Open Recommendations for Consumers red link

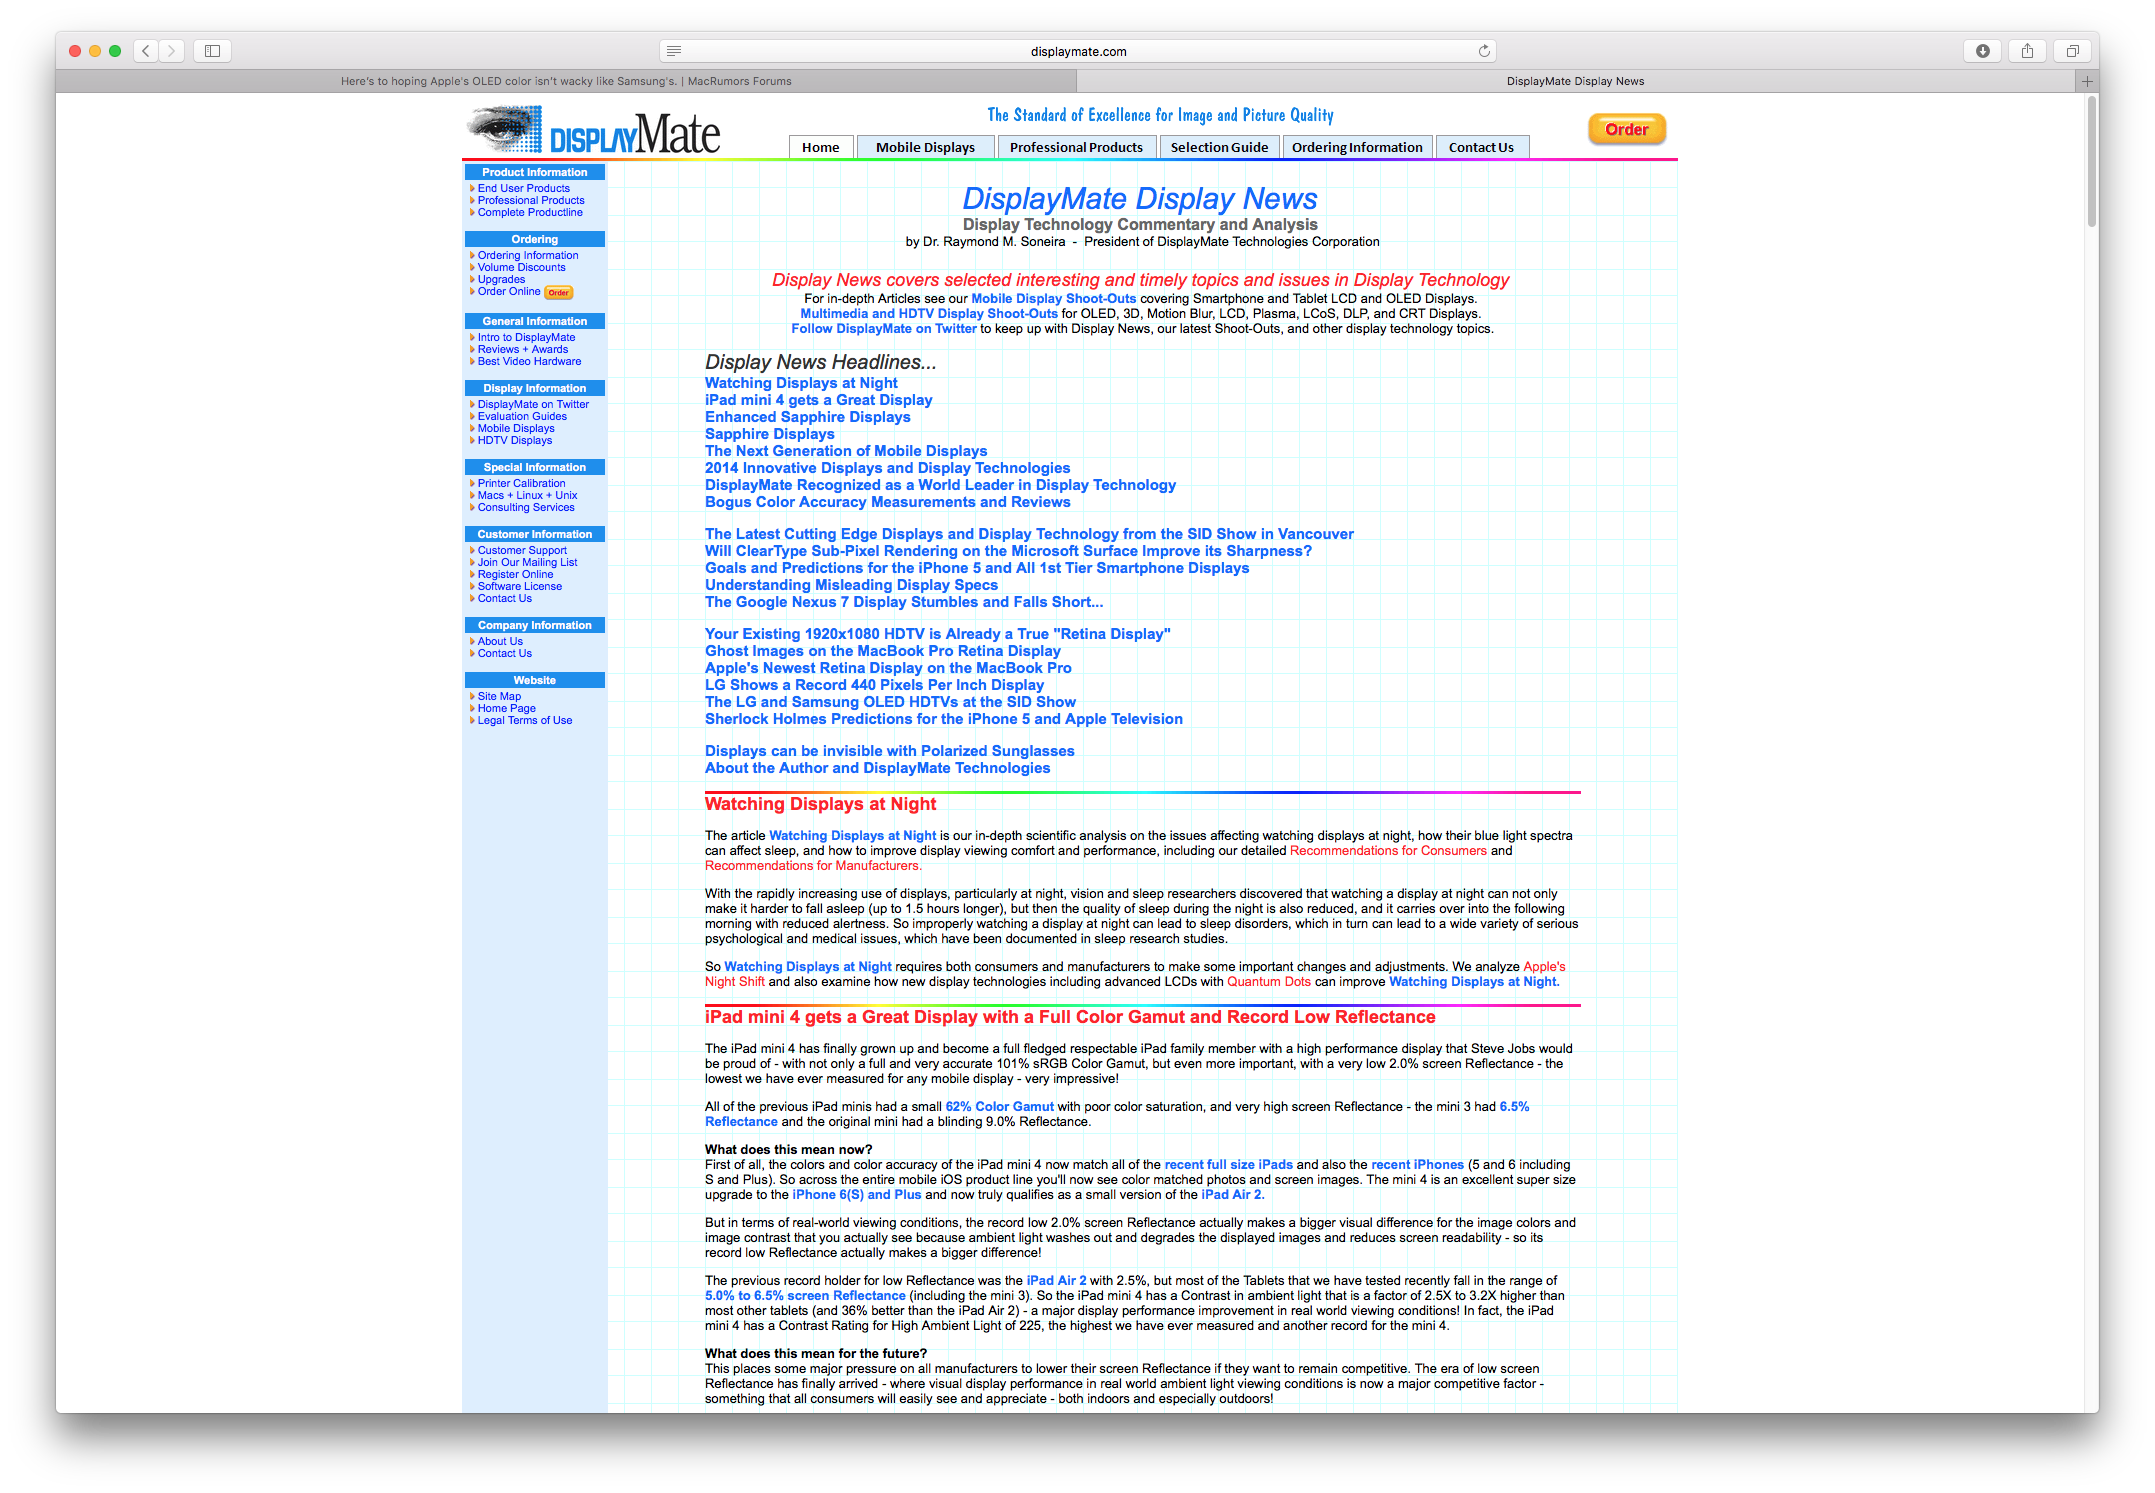(x=1388, y=851)
